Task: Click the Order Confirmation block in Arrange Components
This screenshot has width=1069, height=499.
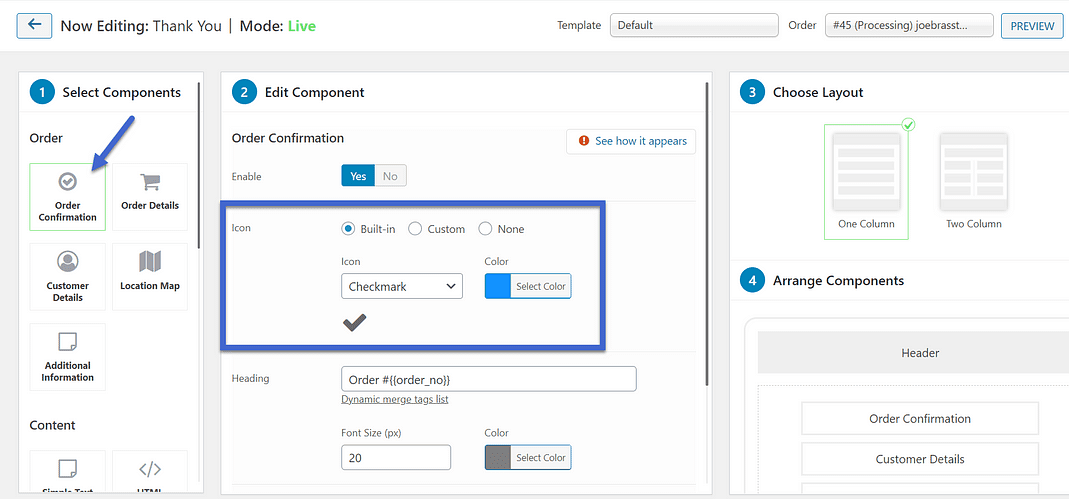Action: coord(920,419)
